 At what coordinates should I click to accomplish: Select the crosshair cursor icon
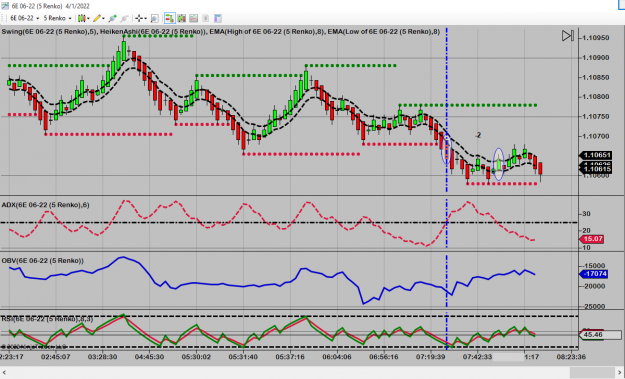coord(139,18)
